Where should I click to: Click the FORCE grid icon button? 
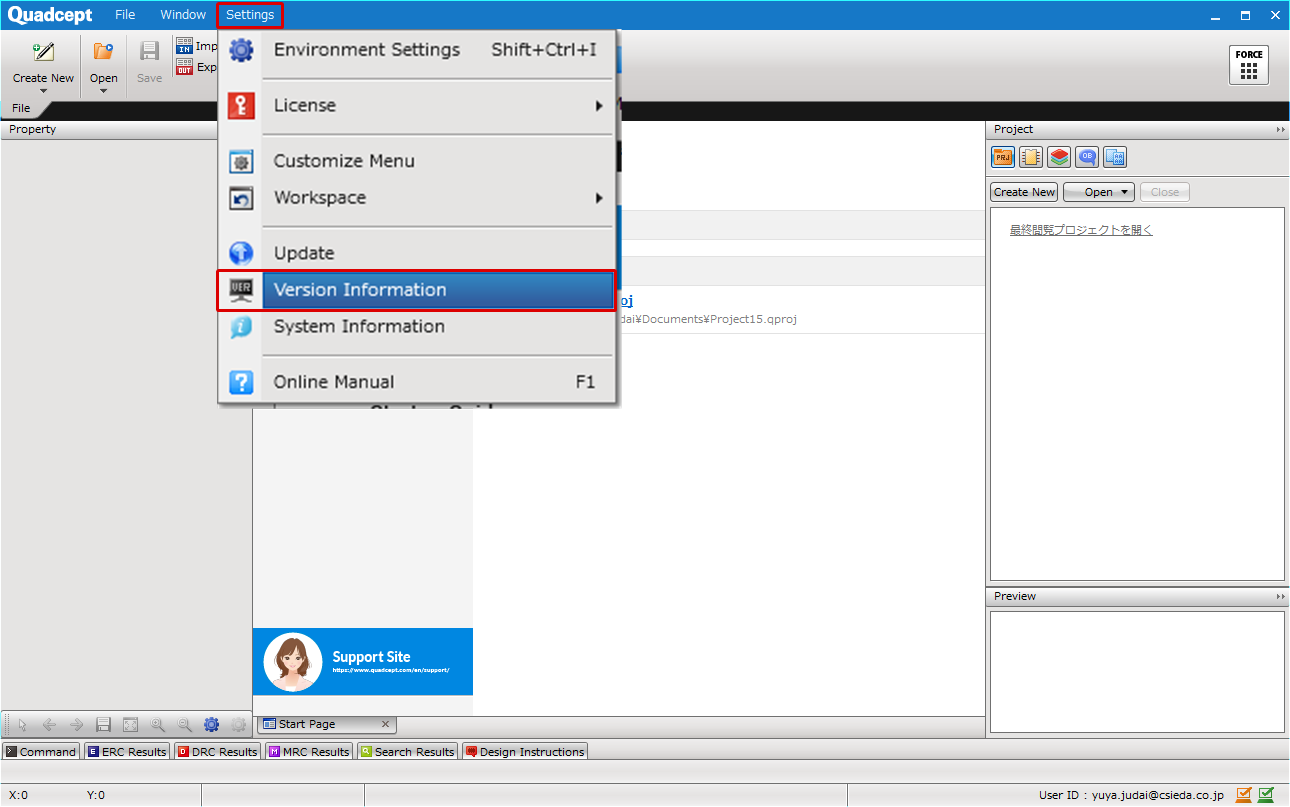click(1248, 65)
